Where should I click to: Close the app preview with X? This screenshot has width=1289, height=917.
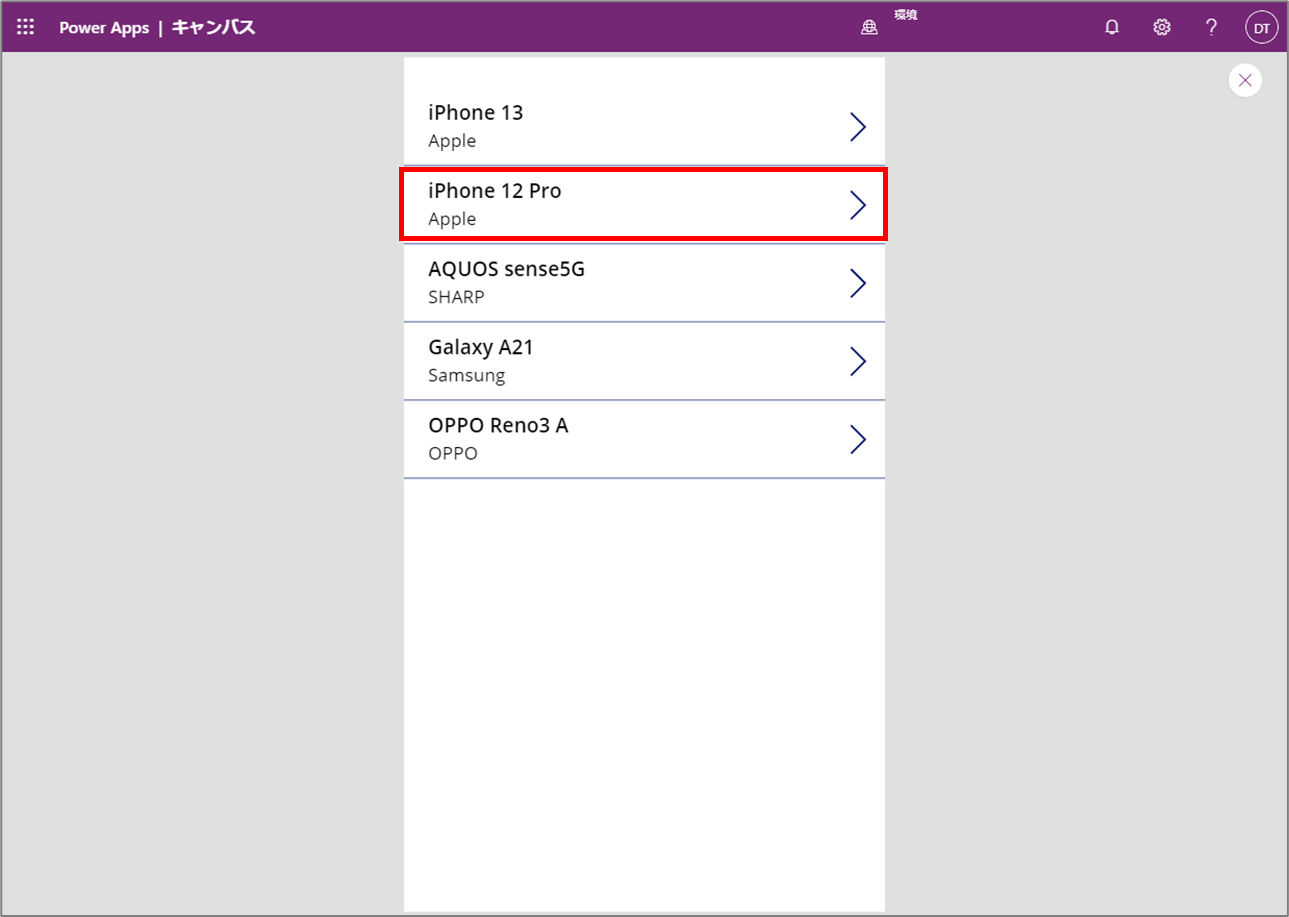(x=1245, y=80)
